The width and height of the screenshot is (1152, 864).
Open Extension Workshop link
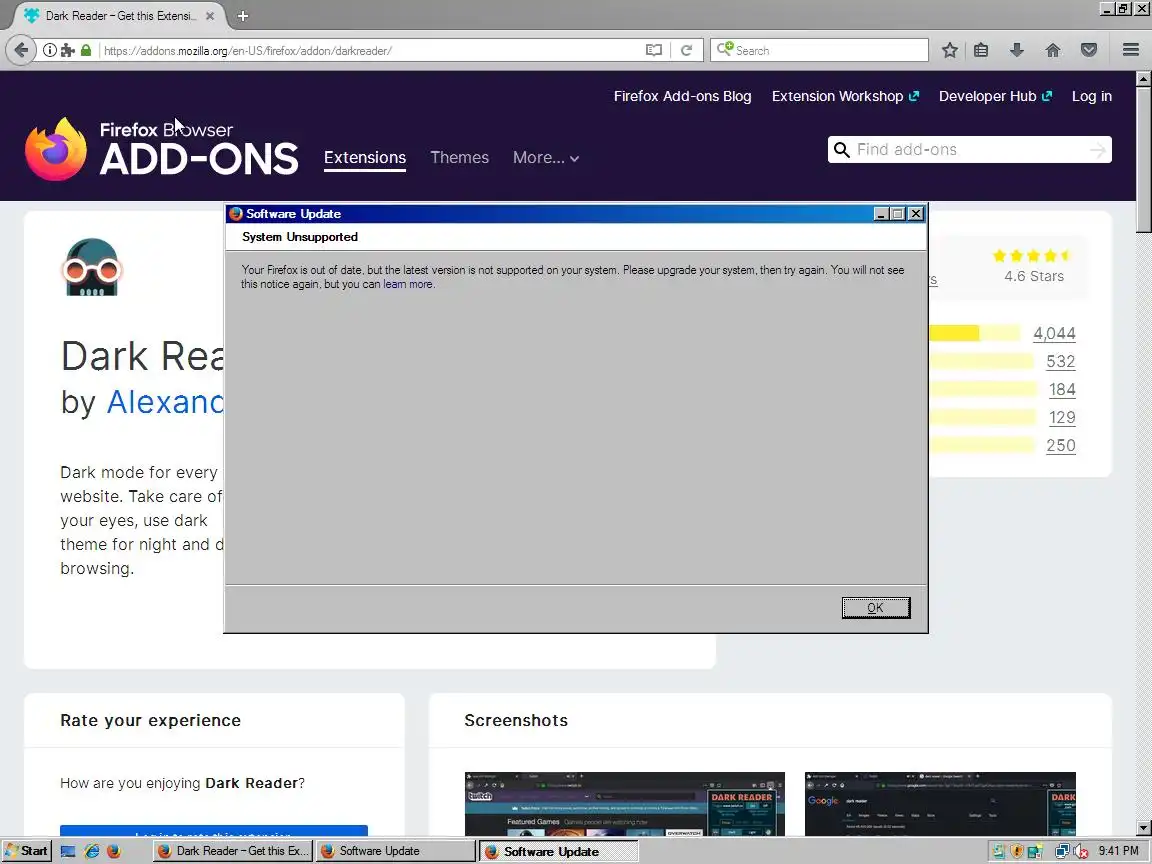[x=845, y=96]
